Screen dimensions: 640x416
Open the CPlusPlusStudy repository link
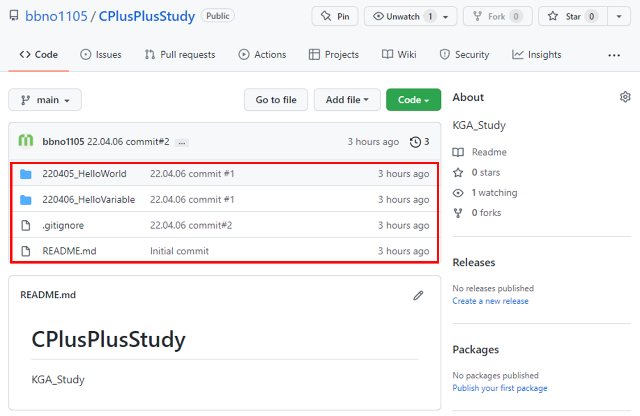pyautogui.click(x=147, y=16)
